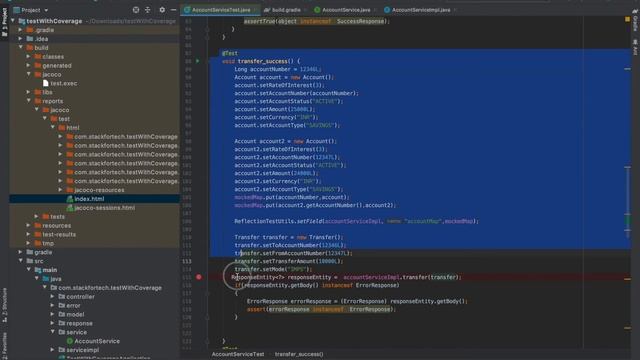Viewport: 640px width, 360px height.
Task: Collapse the reports folder
Action: pyautogui.click(x=29, y=101)
